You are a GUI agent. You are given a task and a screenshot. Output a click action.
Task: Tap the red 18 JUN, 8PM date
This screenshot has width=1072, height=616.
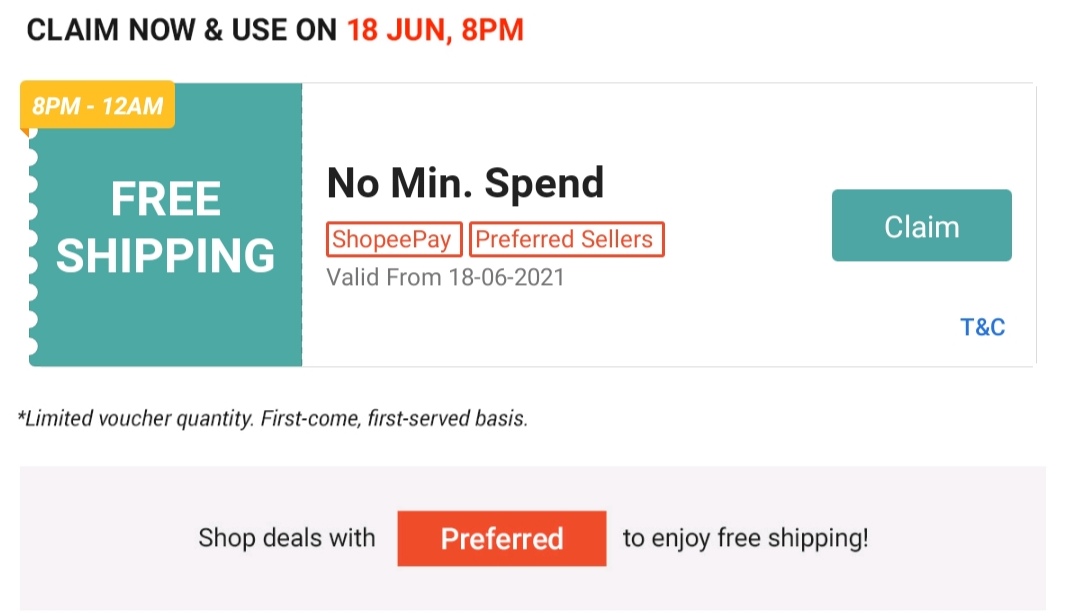[435, 30]
